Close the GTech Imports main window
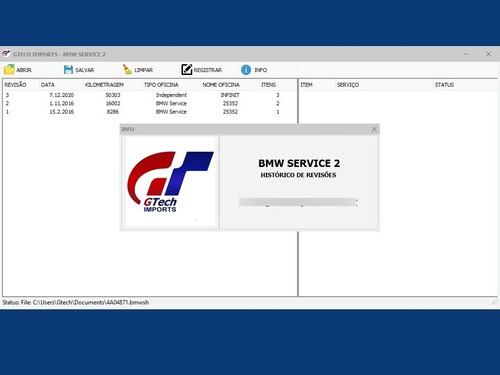The image size is (500, 375). point(488,54)
